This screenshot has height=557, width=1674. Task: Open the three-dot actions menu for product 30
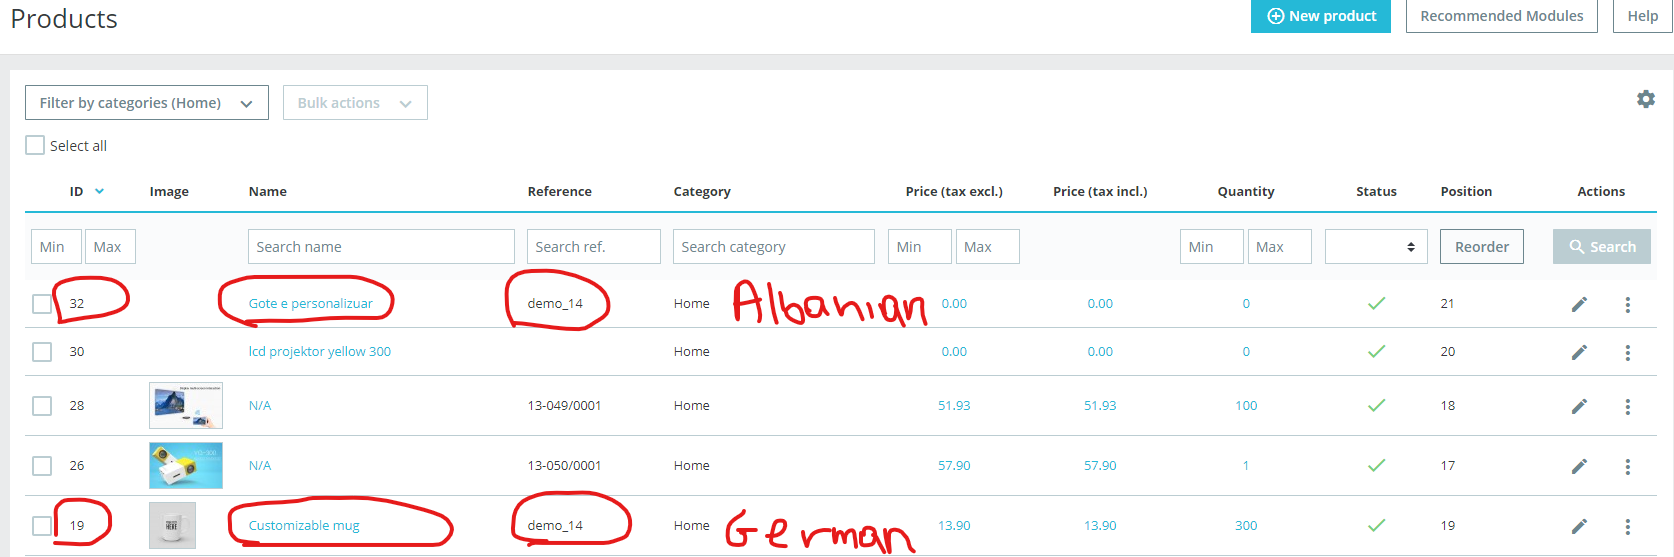coord(1627,352)
